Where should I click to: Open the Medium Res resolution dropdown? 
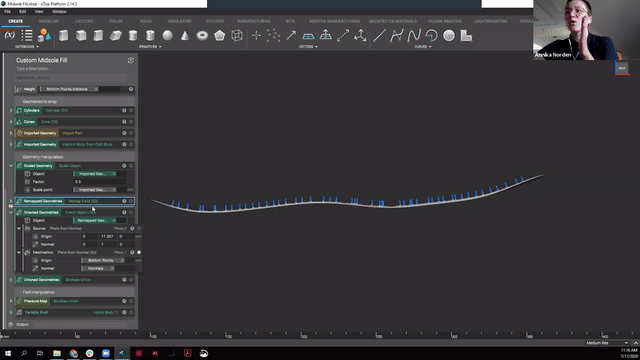tap(607, 343)
